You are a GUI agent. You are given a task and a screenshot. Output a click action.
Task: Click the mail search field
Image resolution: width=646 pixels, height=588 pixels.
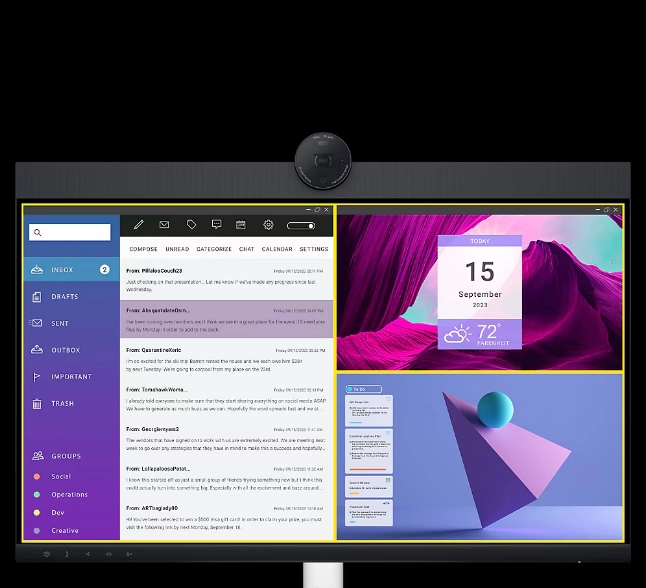point(70,232)
